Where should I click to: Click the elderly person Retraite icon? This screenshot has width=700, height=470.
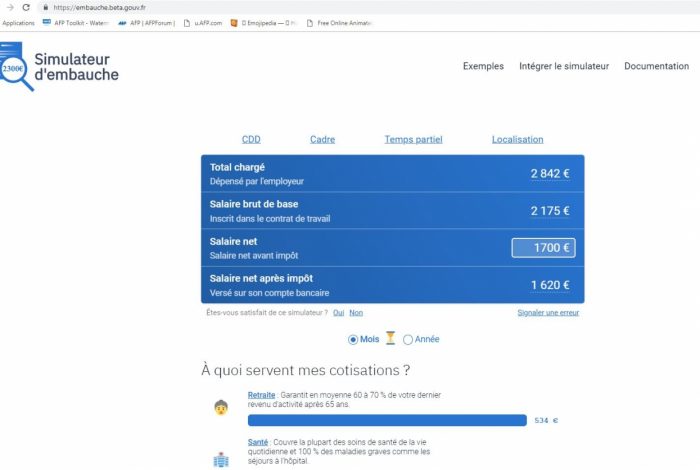point(221,408)
